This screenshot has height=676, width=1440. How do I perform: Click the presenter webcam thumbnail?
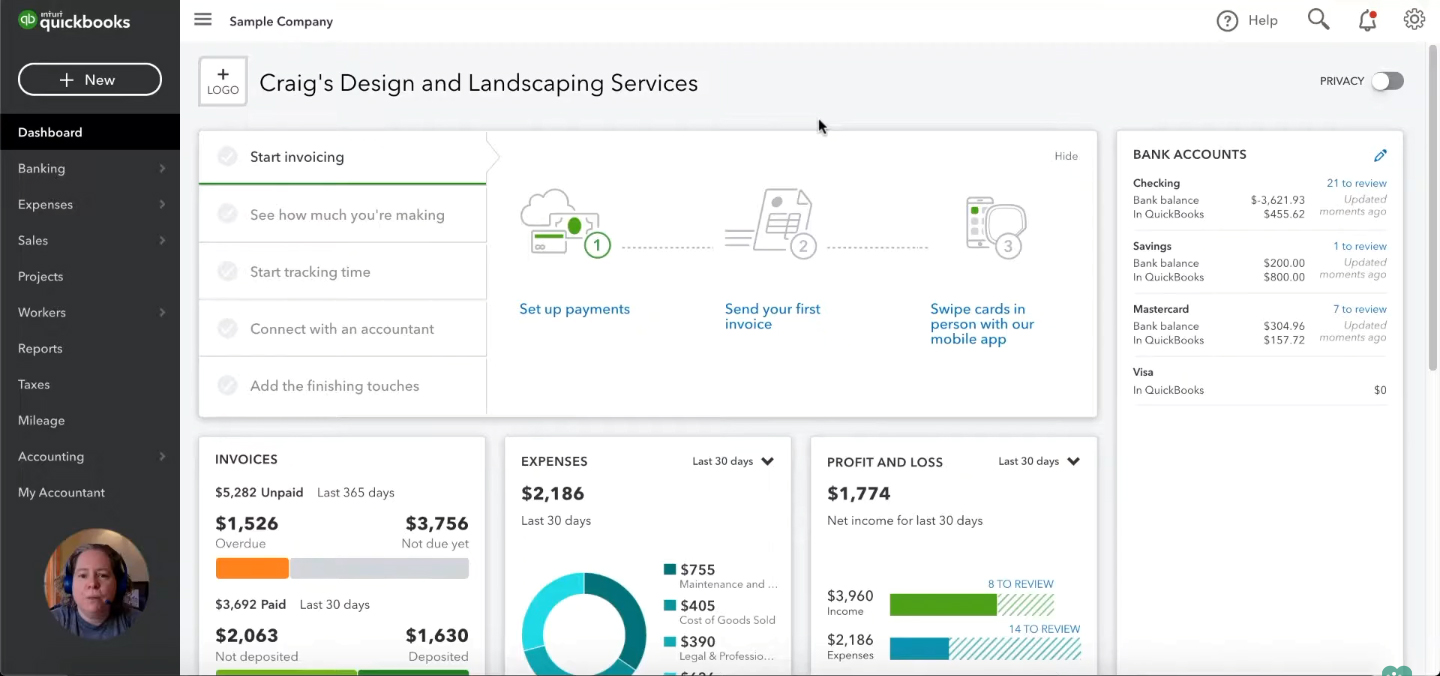[97, 583]
